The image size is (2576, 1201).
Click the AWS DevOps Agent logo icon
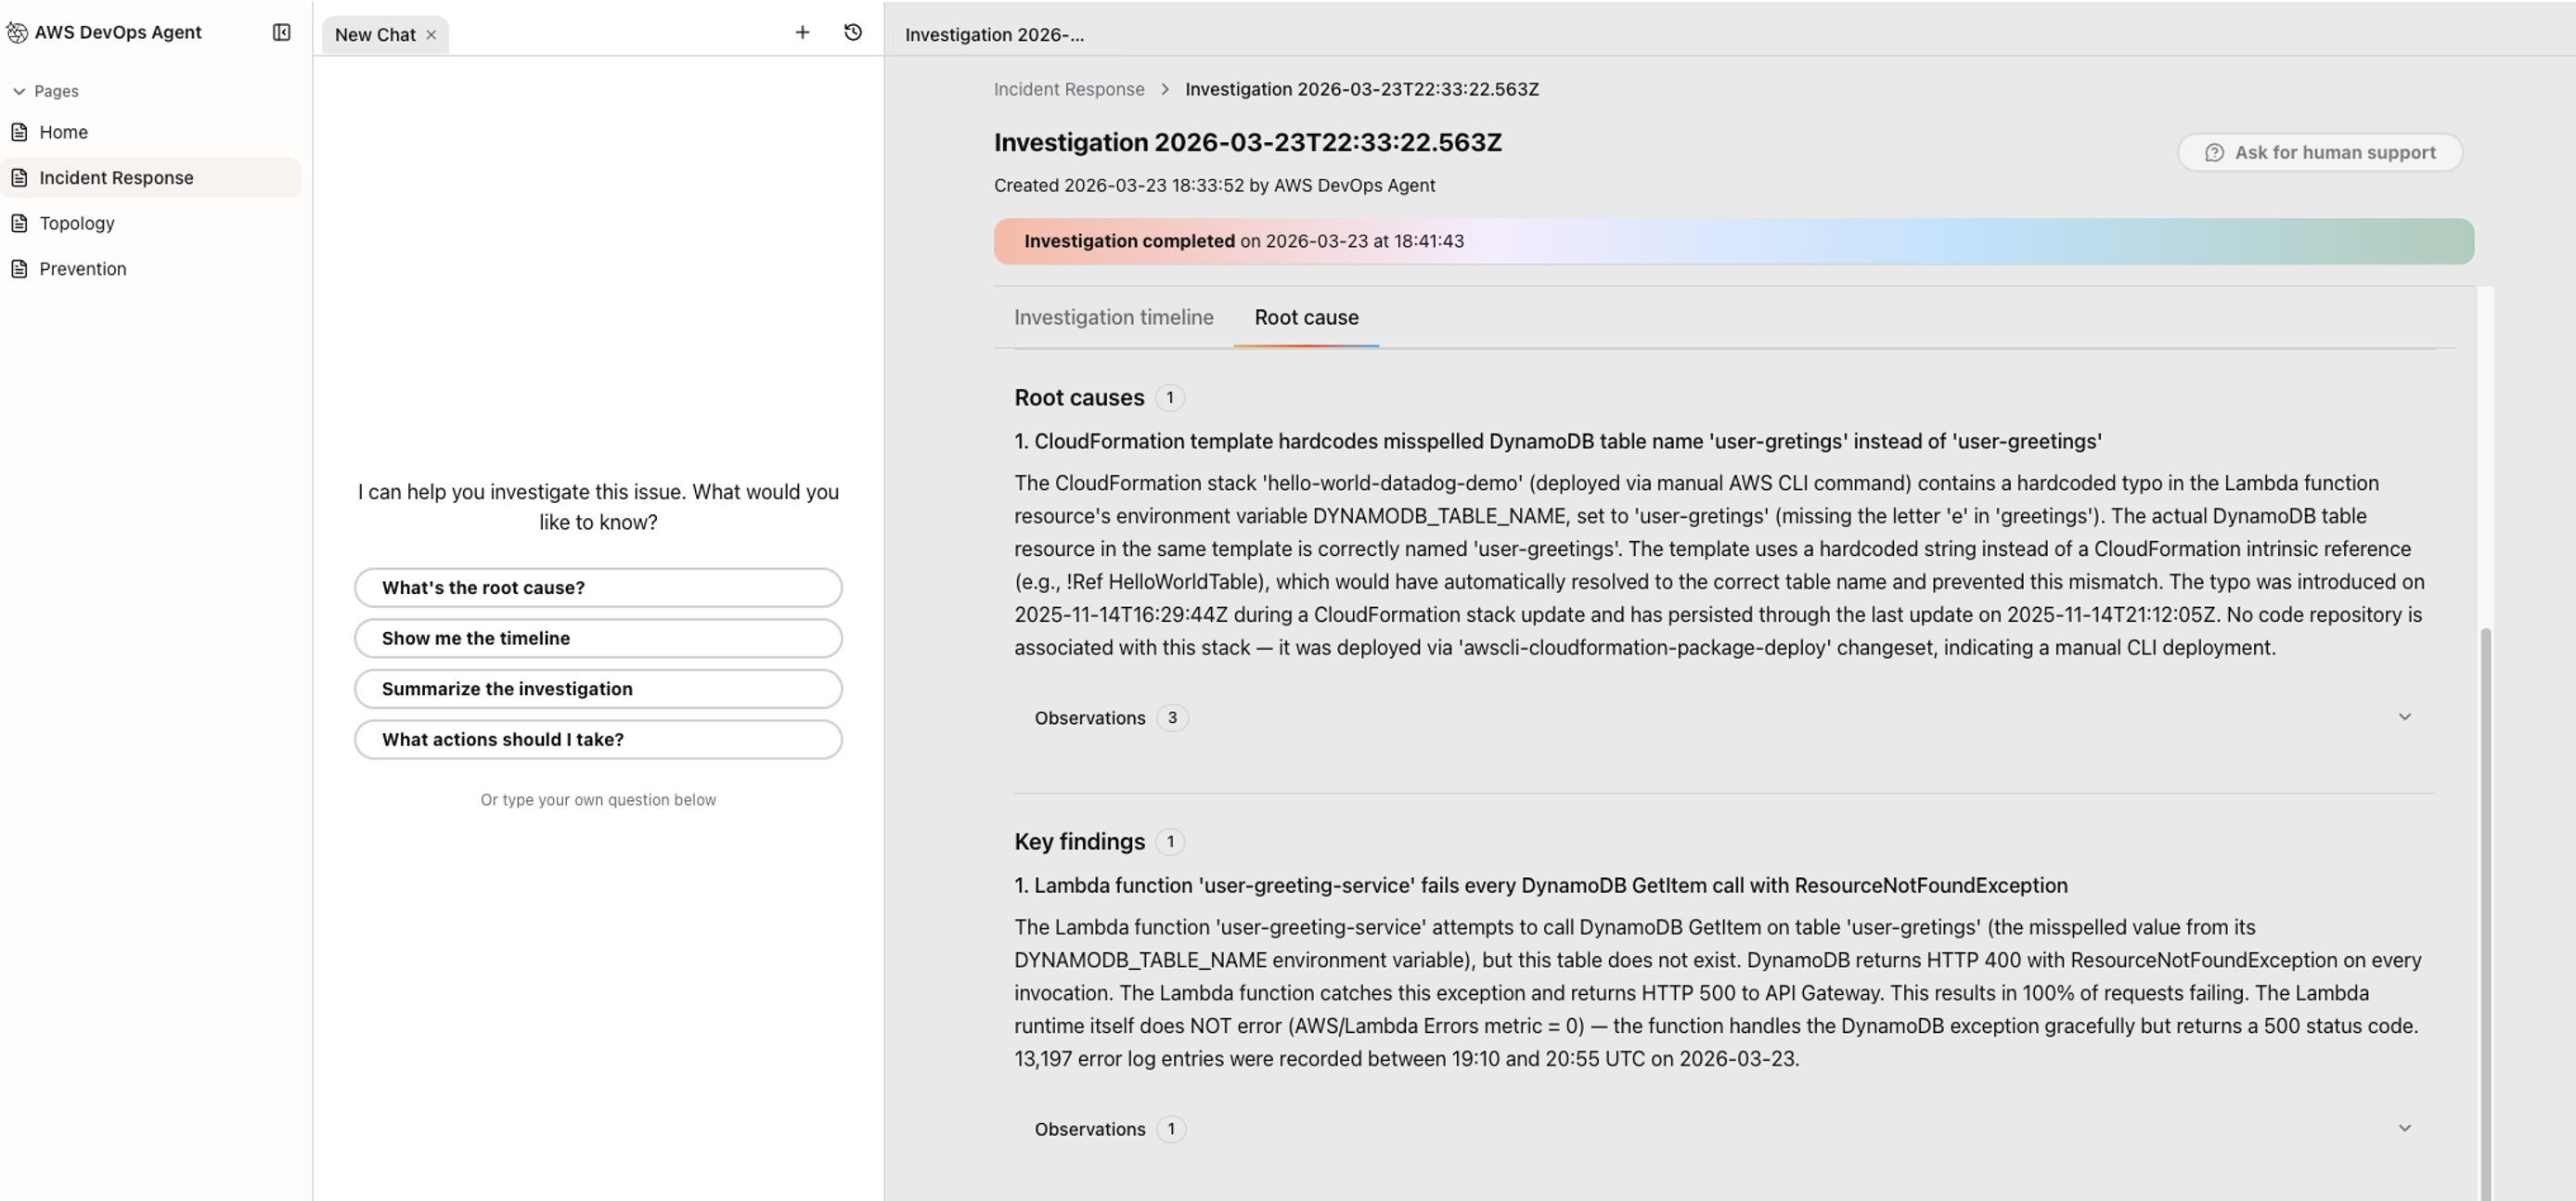tap(17, 32)
